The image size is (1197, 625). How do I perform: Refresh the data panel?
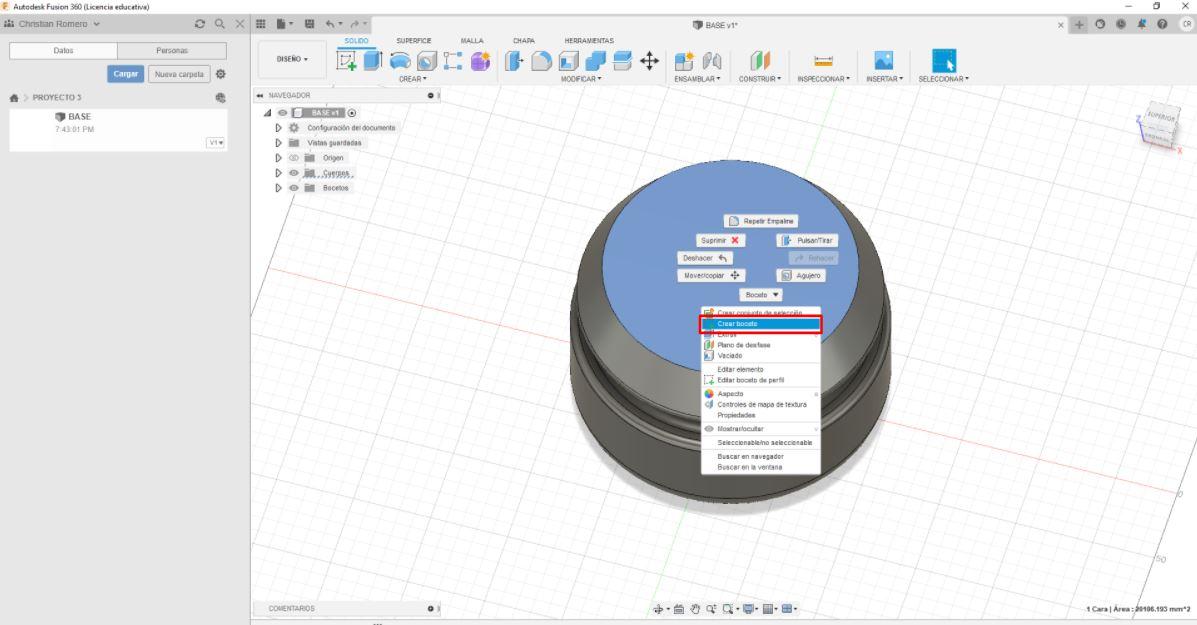(200, 24)
